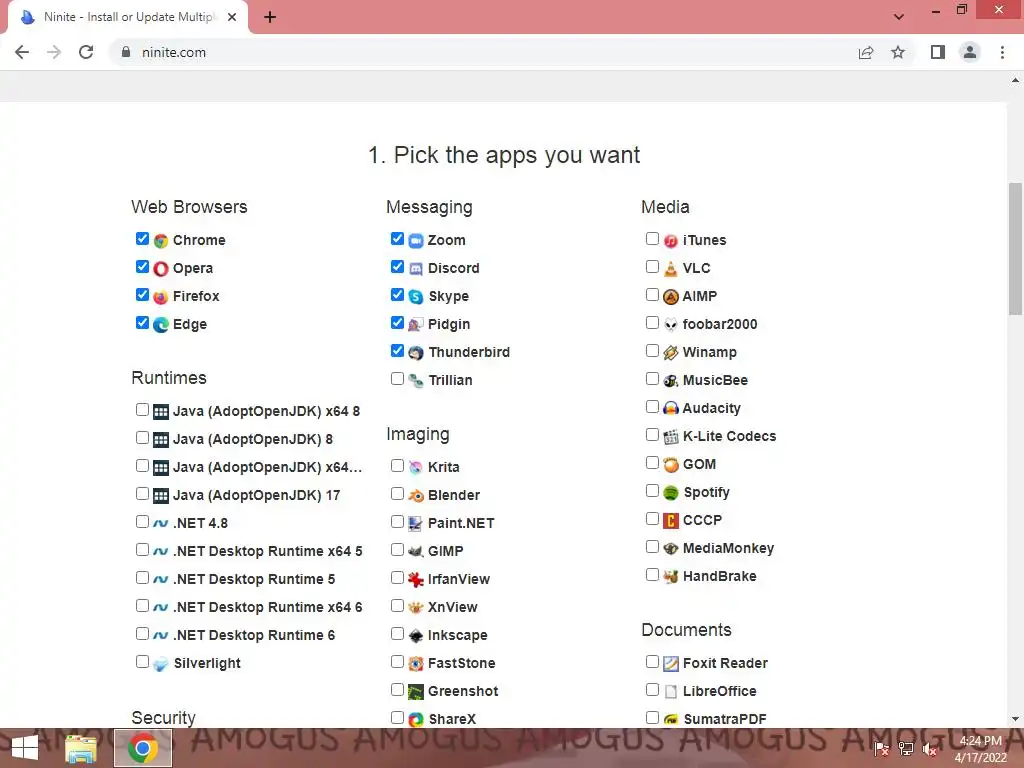This screenshot has width=1024, height=768.
Task: Share this page from the address bar
Action: coord(866,52)
